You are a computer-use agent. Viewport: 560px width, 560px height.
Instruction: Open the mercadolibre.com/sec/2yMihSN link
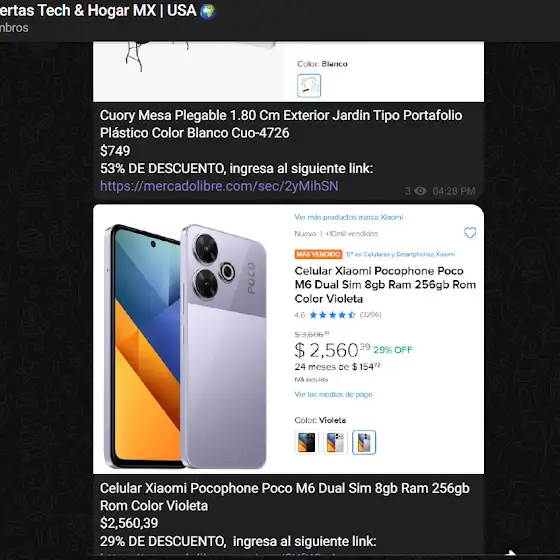point(219,186)
